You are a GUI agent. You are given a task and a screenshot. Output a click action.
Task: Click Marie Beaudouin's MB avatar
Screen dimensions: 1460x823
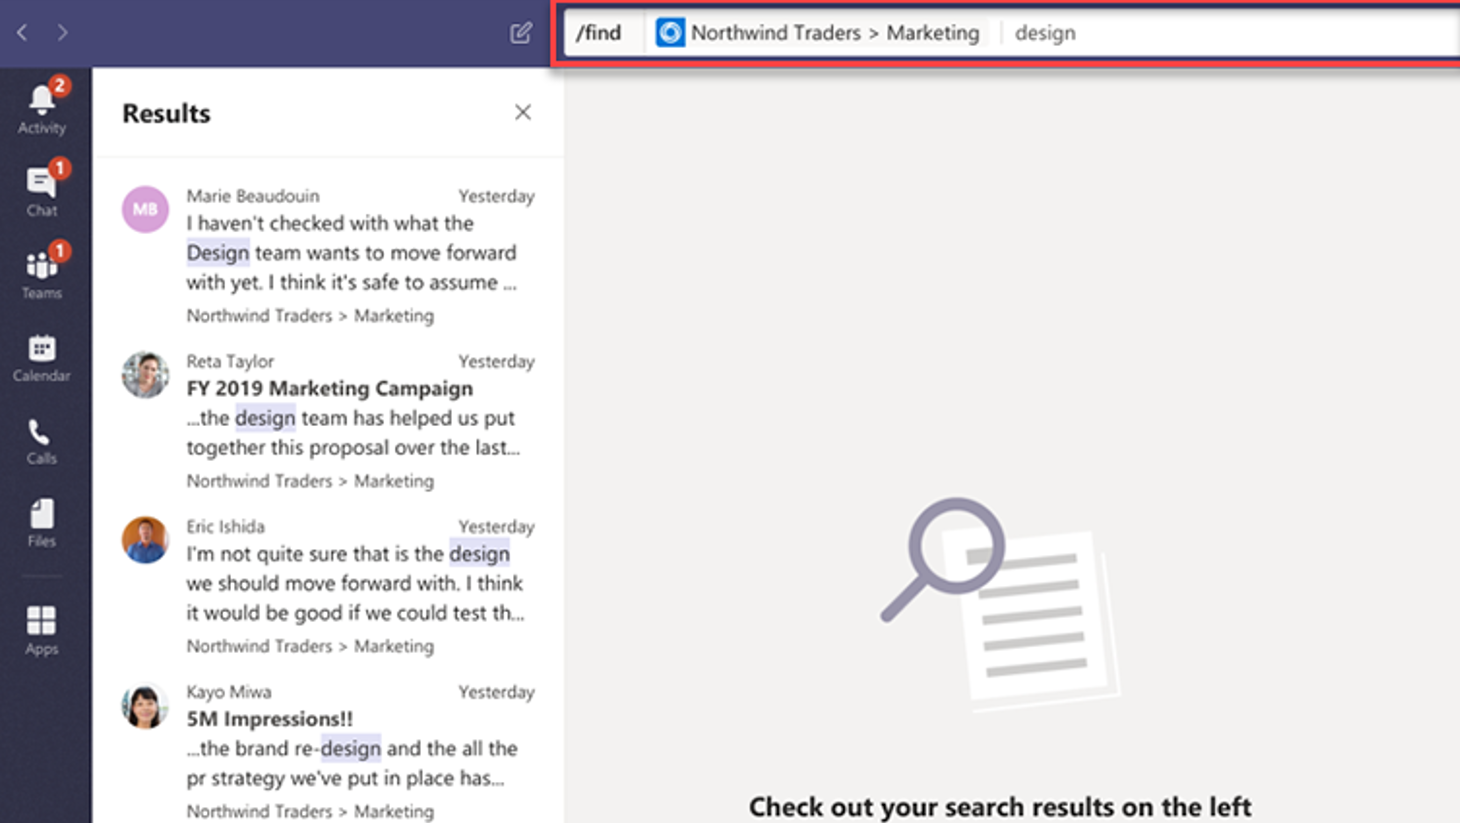145,209
